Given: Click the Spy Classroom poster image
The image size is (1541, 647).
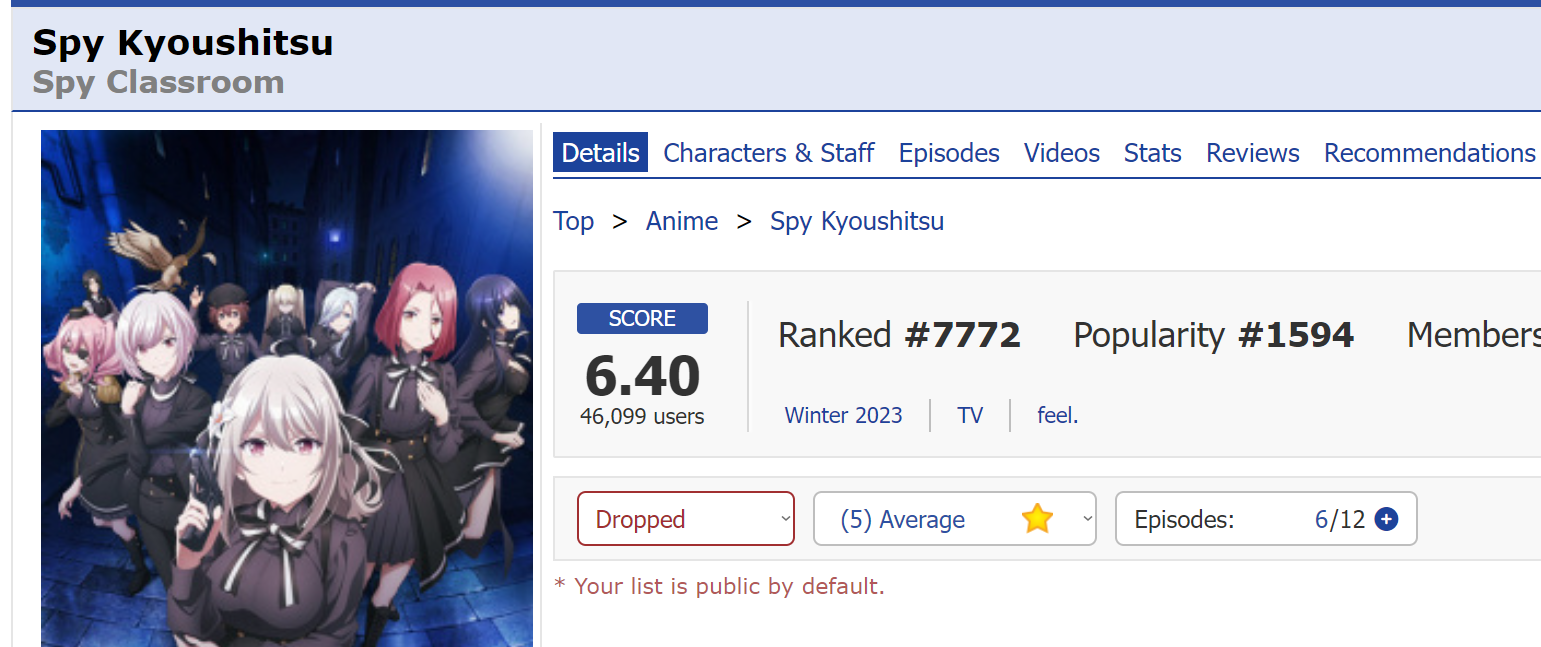Looking at the screenshot, I should [x=287, y=388].
